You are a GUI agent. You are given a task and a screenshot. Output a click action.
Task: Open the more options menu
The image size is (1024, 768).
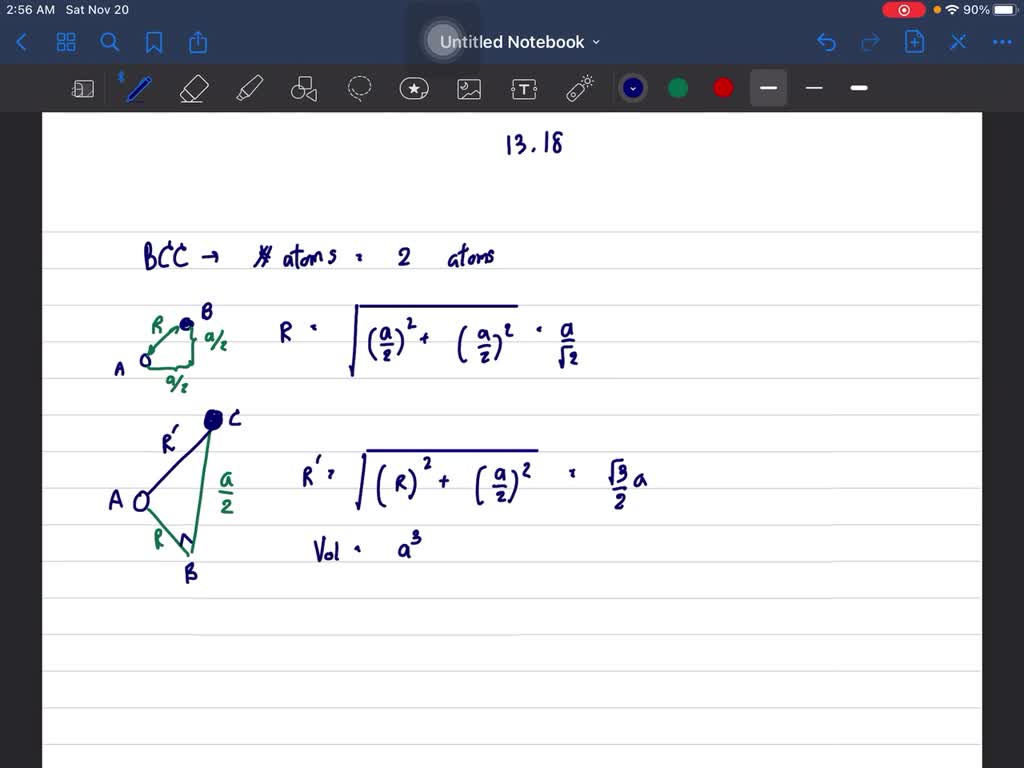(1003, 42)
